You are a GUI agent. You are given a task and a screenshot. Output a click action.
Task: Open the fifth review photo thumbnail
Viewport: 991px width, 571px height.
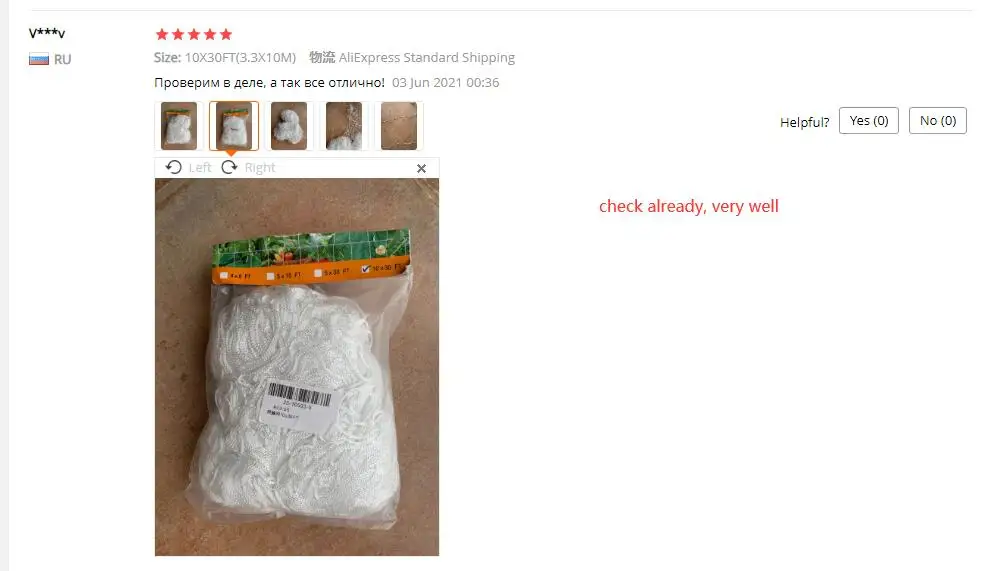tap(399, 126)
